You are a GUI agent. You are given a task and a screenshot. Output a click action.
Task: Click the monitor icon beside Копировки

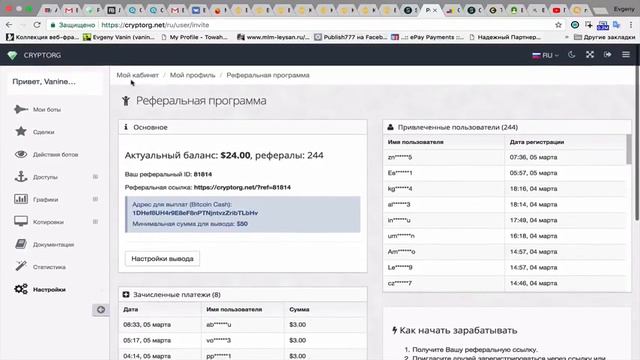[x=21, y=221]
